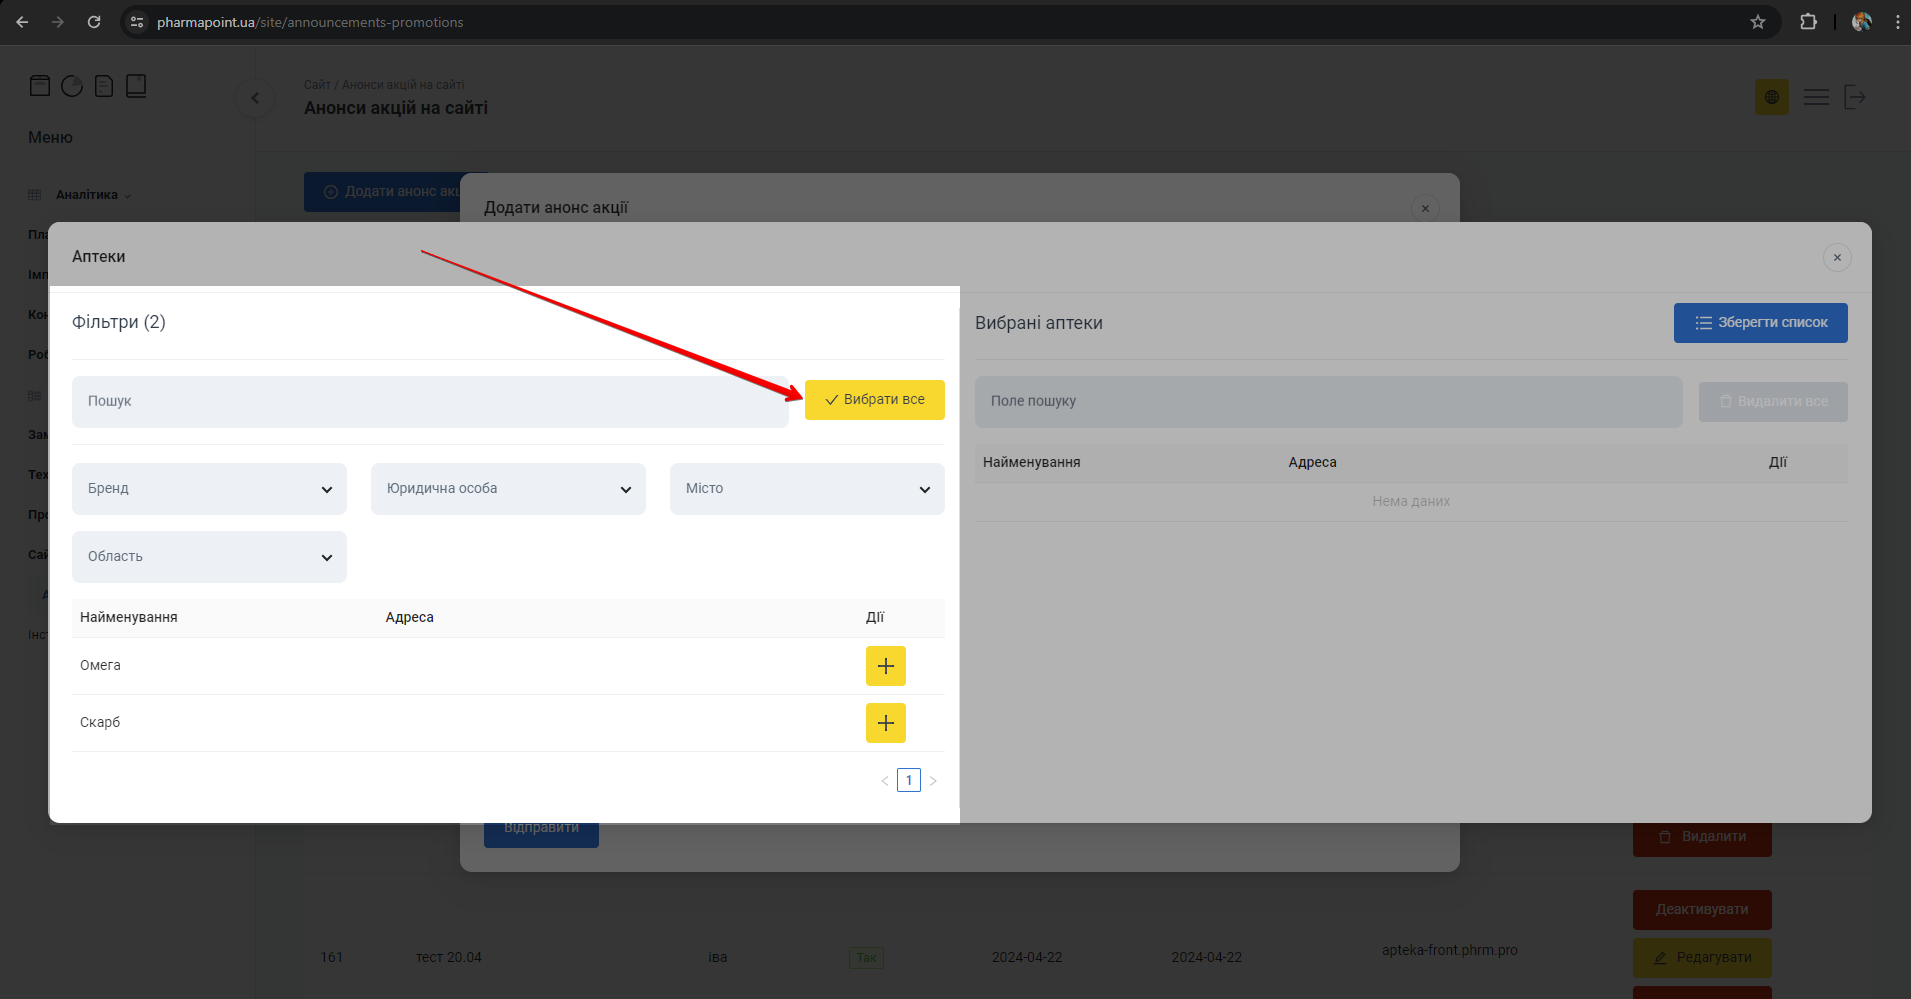Save the list with Зберегти список
Image resolution: width=1911 pixels, height=999 pixels.
[x=1760, y=323]
